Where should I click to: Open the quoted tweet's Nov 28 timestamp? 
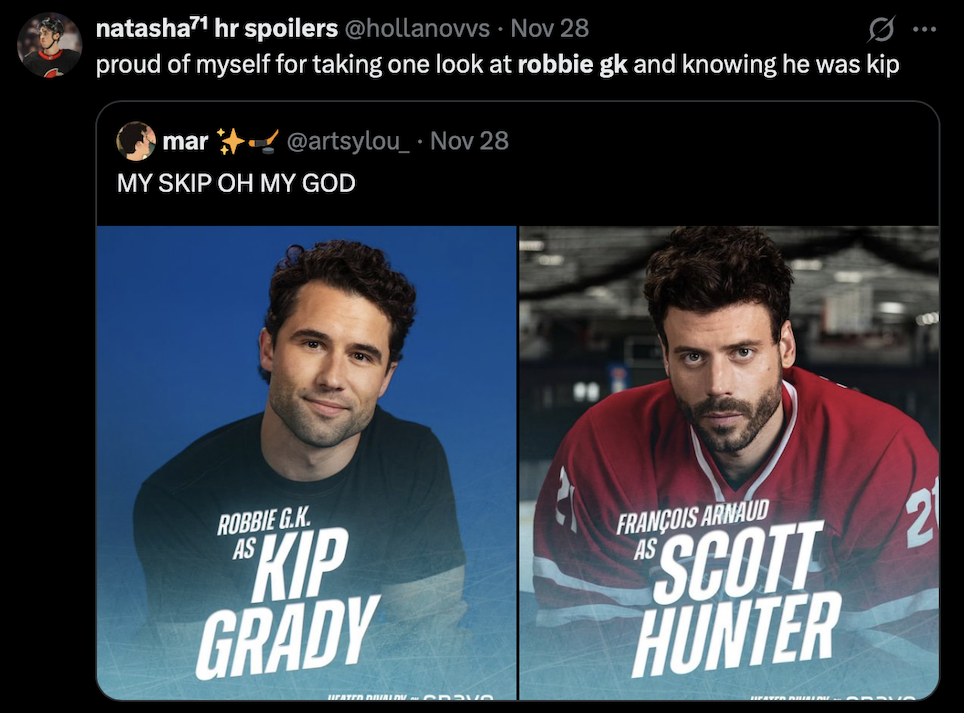point(470,141)
